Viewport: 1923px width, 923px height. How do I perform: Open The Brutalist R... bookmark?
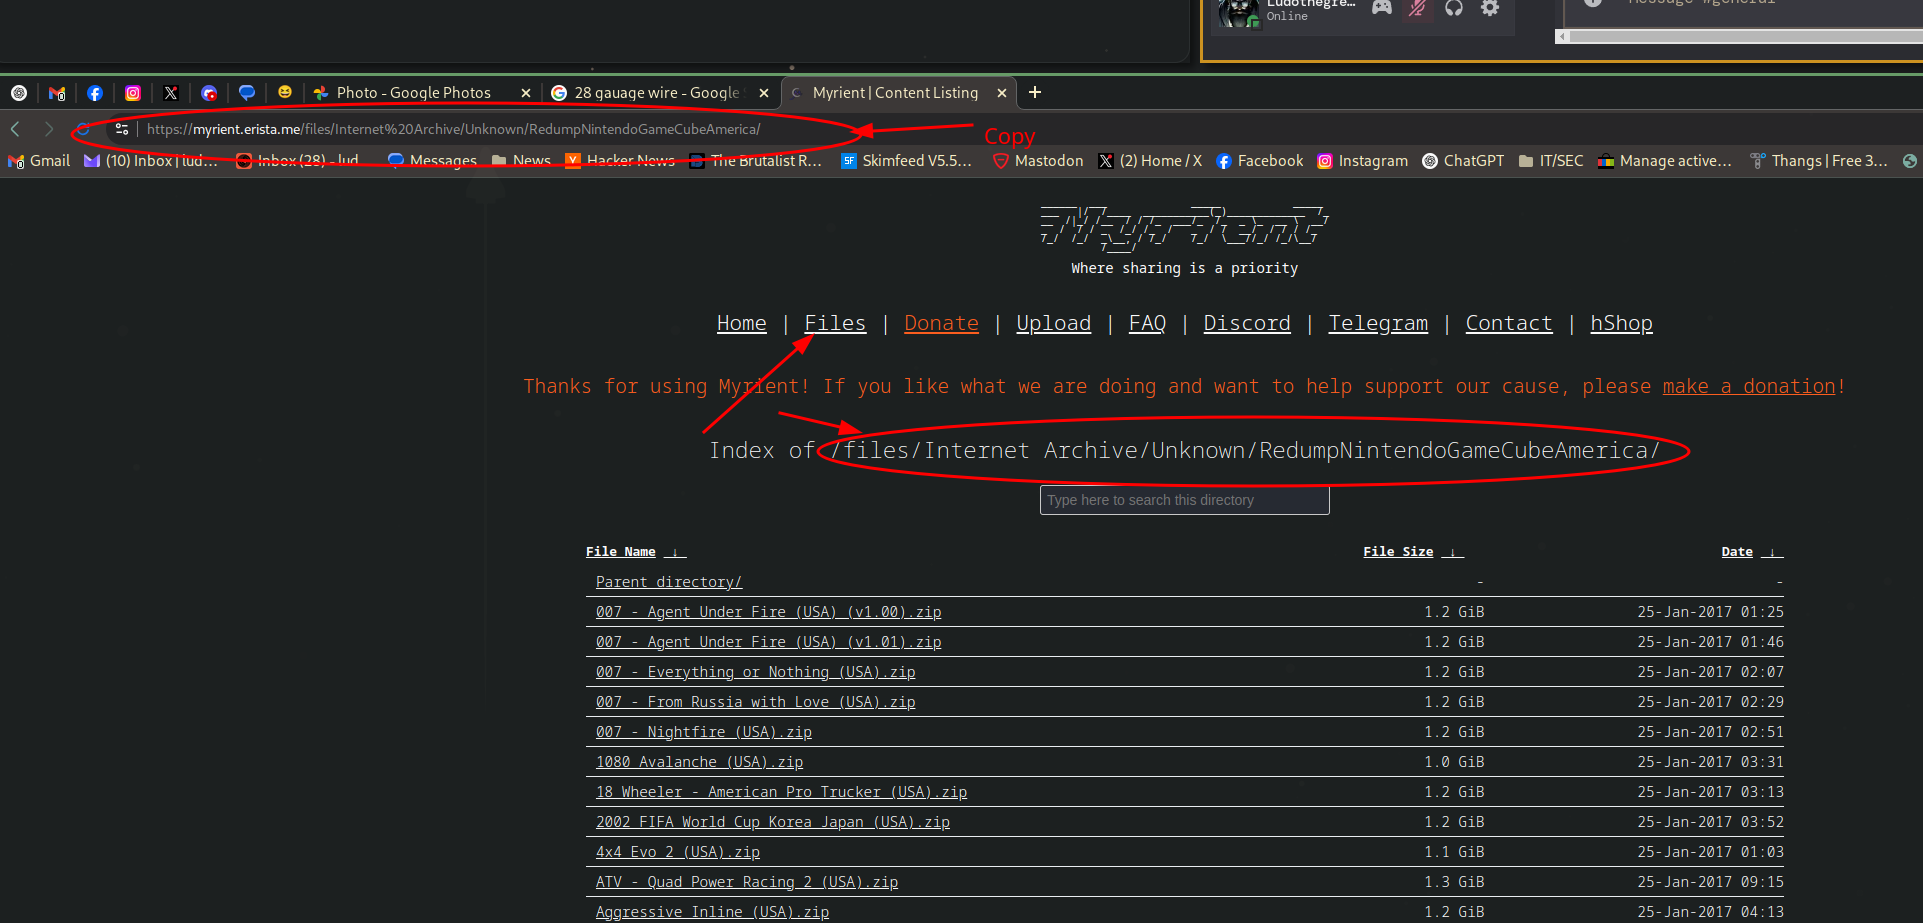coord(756,161)
